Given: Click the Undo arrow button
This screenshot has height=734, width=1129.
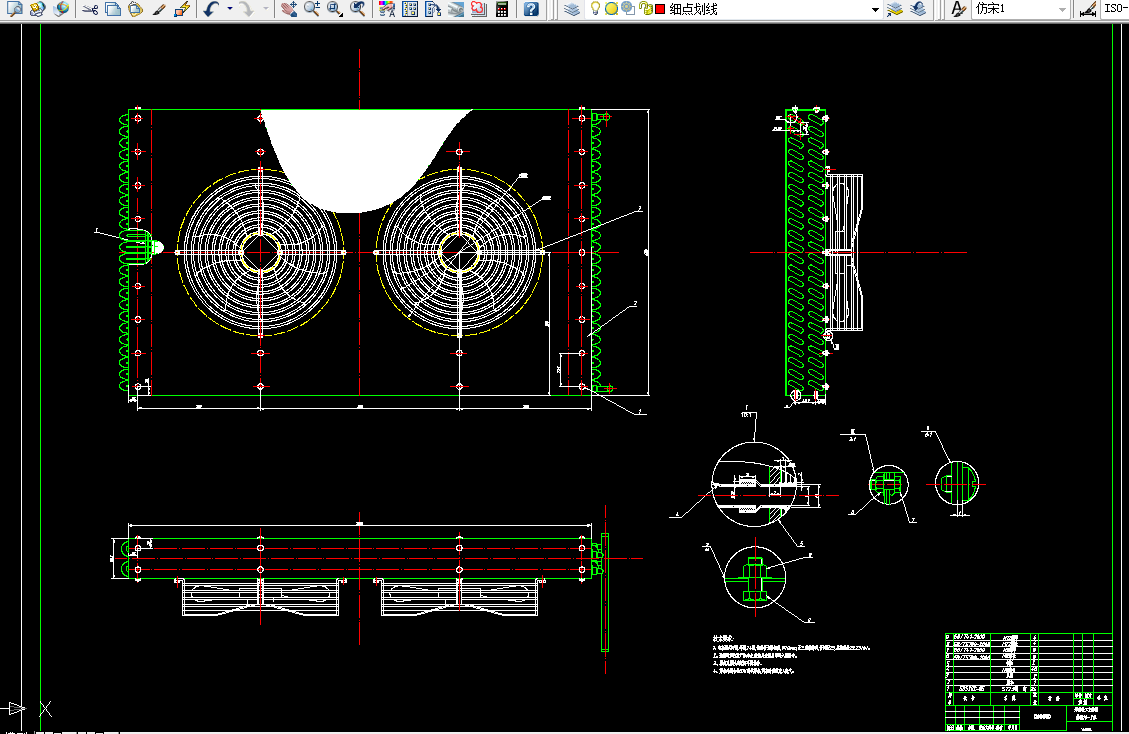Looking at the screenshot, I should pyautogui.click(x=210, y=9).
